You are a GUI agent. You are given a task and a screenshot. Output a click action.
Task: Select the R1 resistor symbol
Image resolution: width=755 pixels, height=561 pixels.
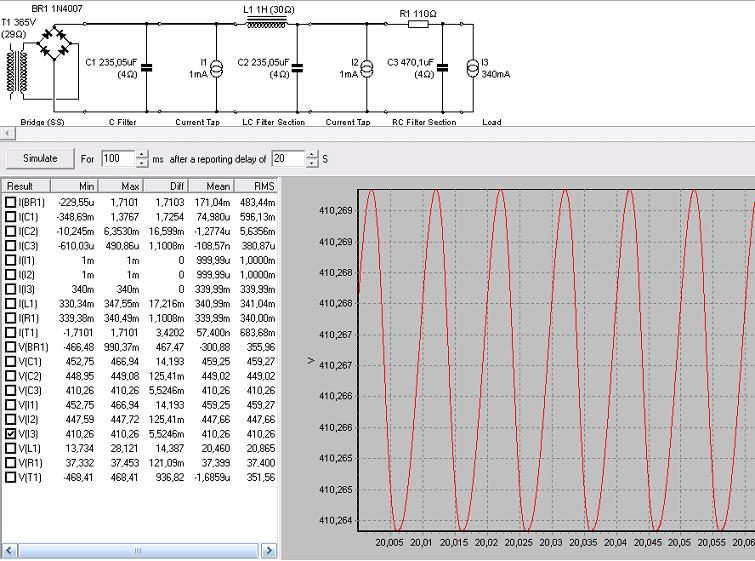419,24
